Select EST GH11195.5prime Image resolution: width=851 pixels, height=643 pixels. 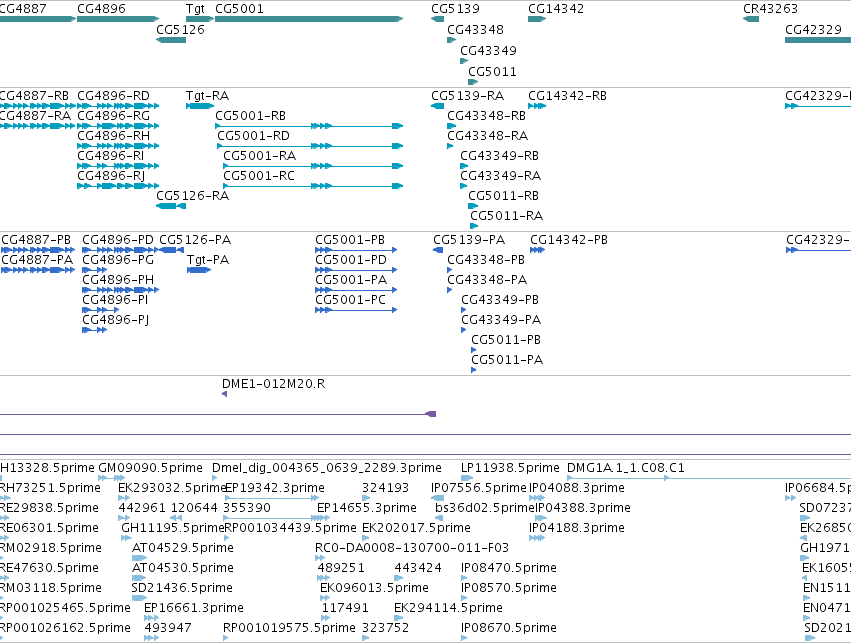(x=173, y=529)
